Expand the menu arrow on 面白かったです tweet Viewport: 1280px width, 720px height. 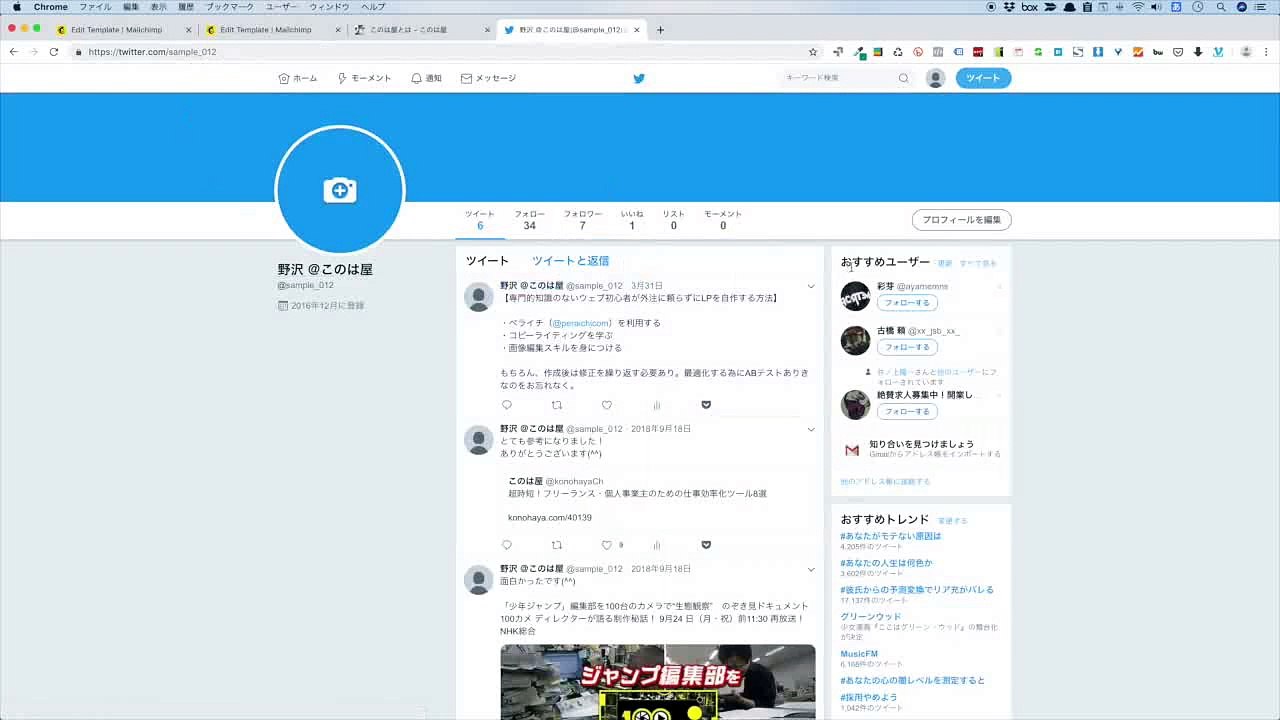[x=811, y=569]
